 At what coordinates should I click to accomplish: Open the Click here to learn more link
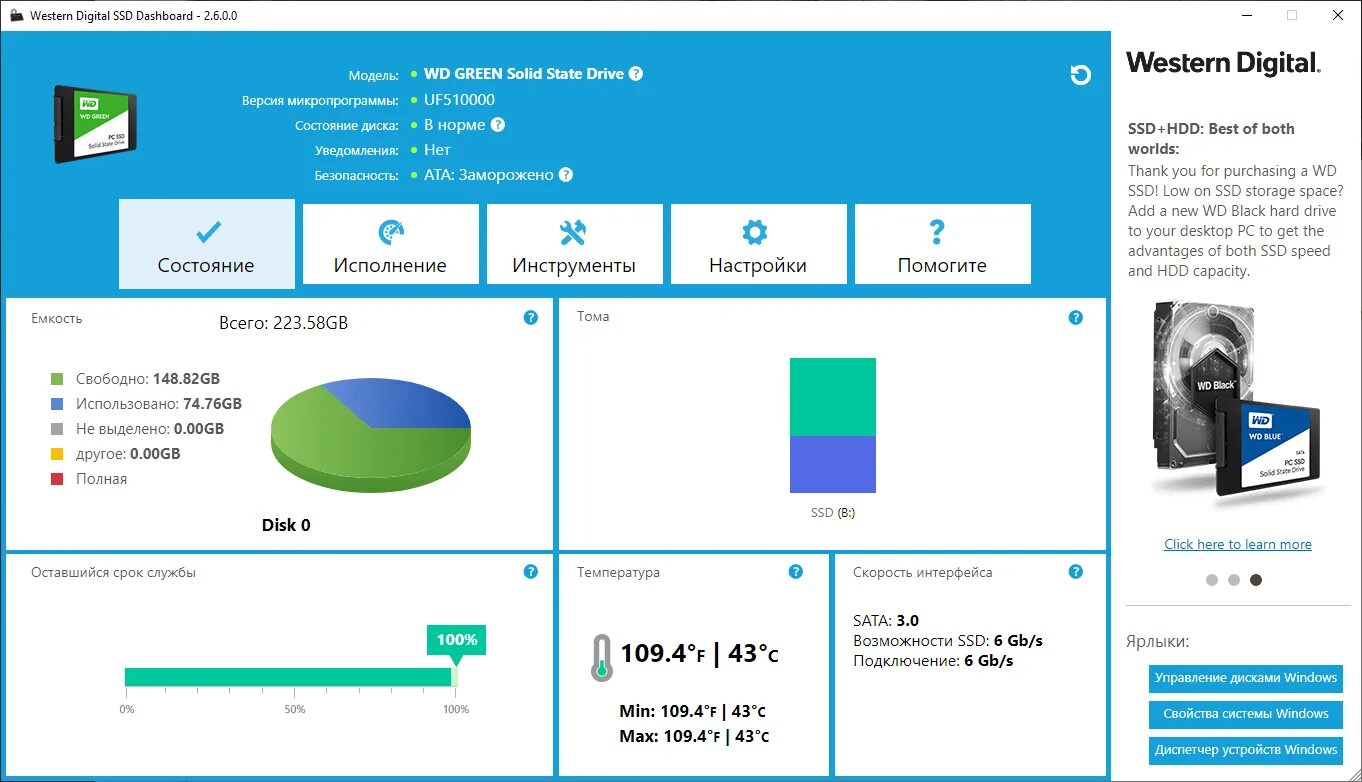click(x=1238, y=543)
